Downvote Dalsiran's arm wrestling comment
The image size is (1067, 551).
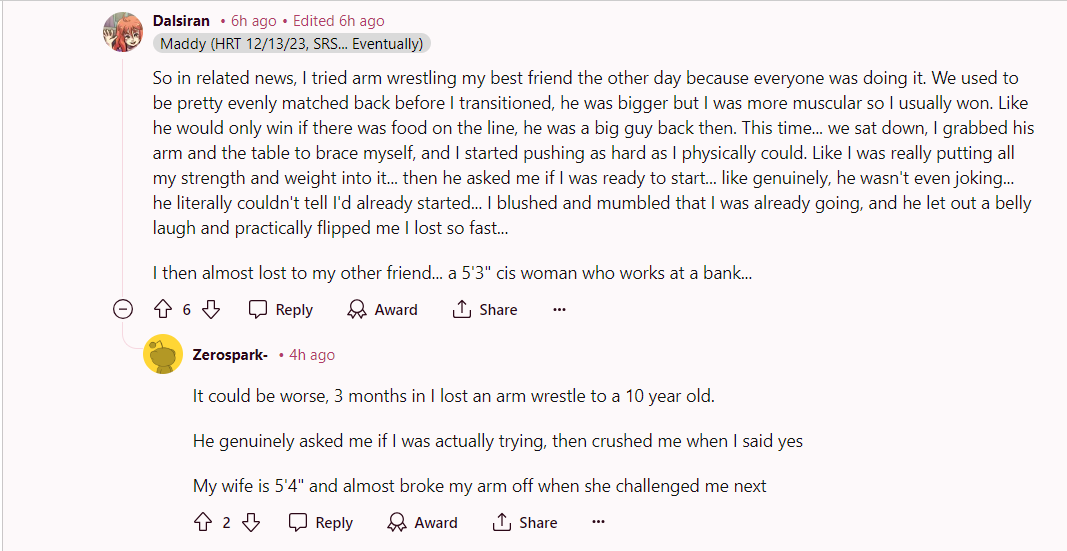[x=211, y=310]
